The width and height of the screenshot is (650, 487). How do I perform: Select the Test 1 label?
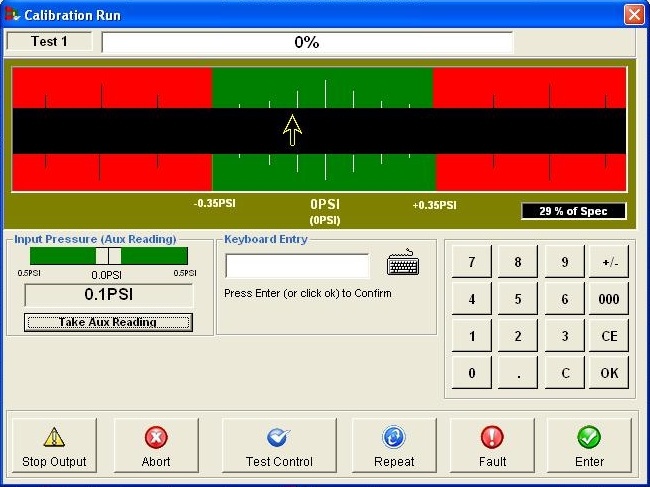point(49,41)
